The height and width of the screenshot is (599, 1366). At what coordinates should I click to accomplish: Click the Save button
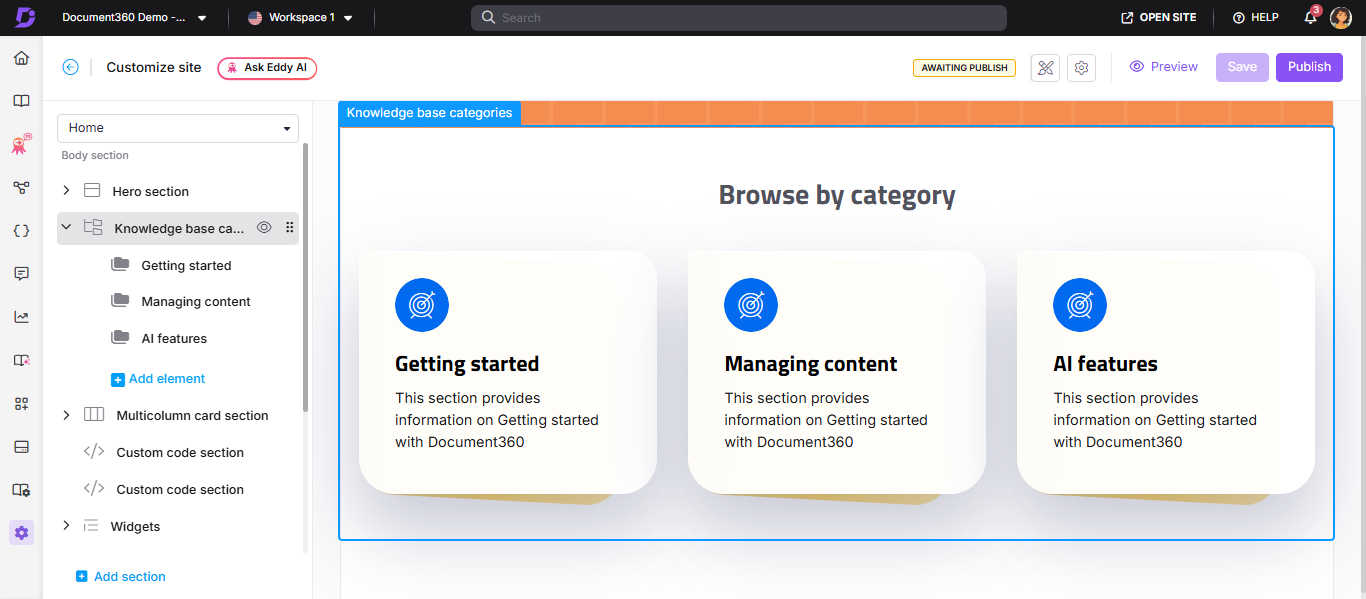coord(1242,67)
